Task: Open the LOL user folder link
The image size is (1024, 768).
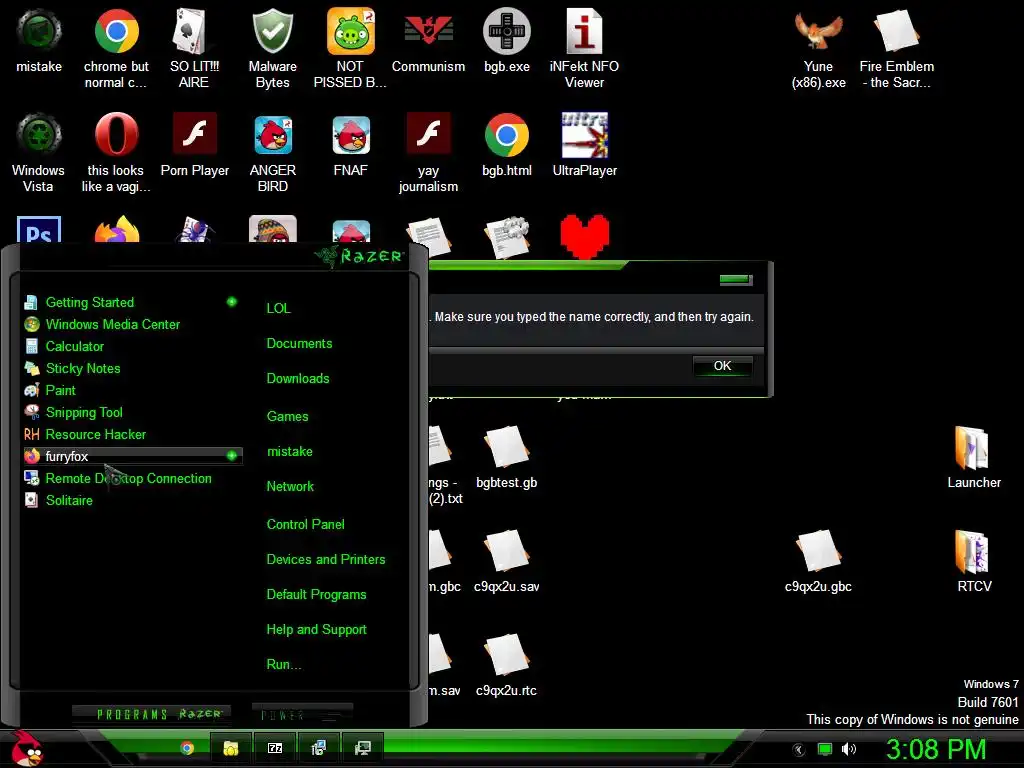Action: click(278, 308)
